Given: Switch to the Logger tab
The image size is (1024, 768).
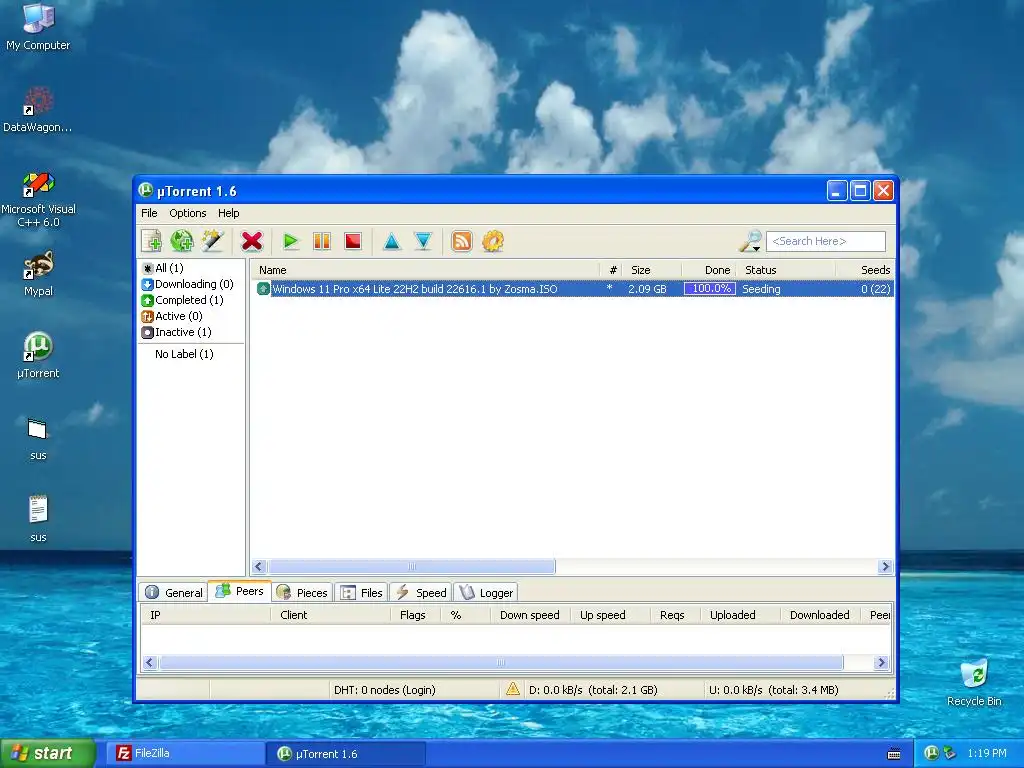Looking at the screenshot, I should [x=486, y=592].
